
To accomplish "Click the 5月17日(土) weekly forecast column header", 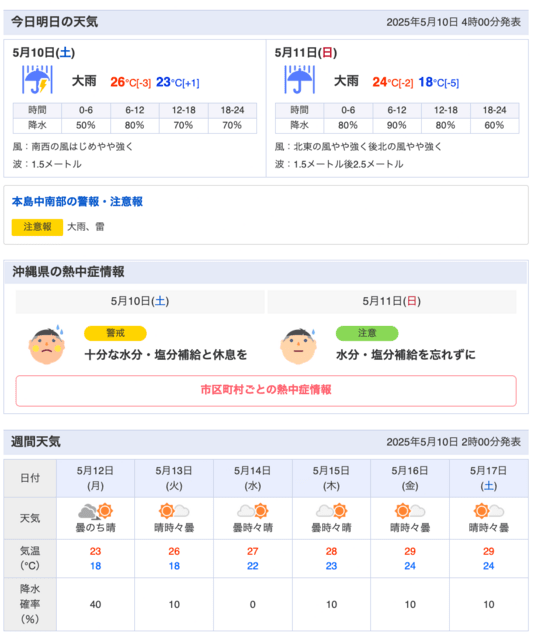I will coord(489,478).
